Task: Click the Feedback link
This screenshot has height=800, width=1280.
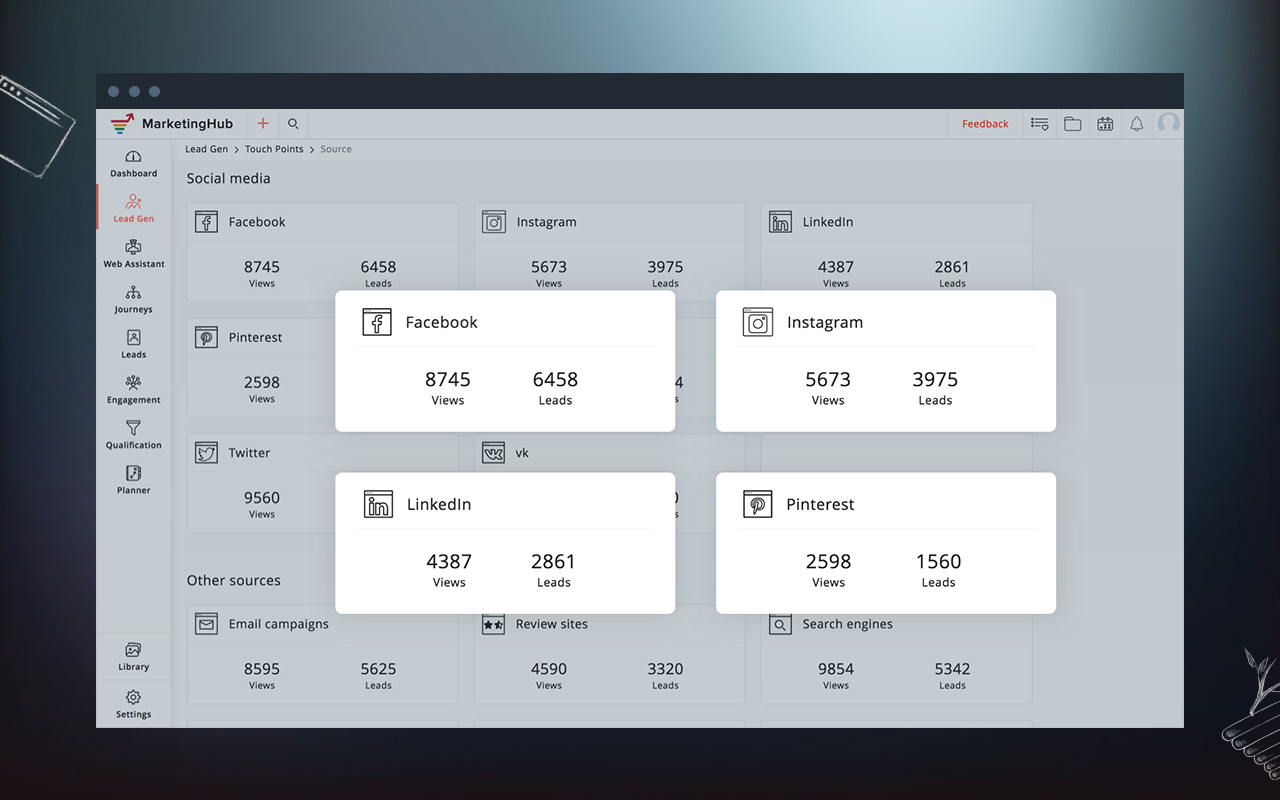Action: [x=985, y=124]
